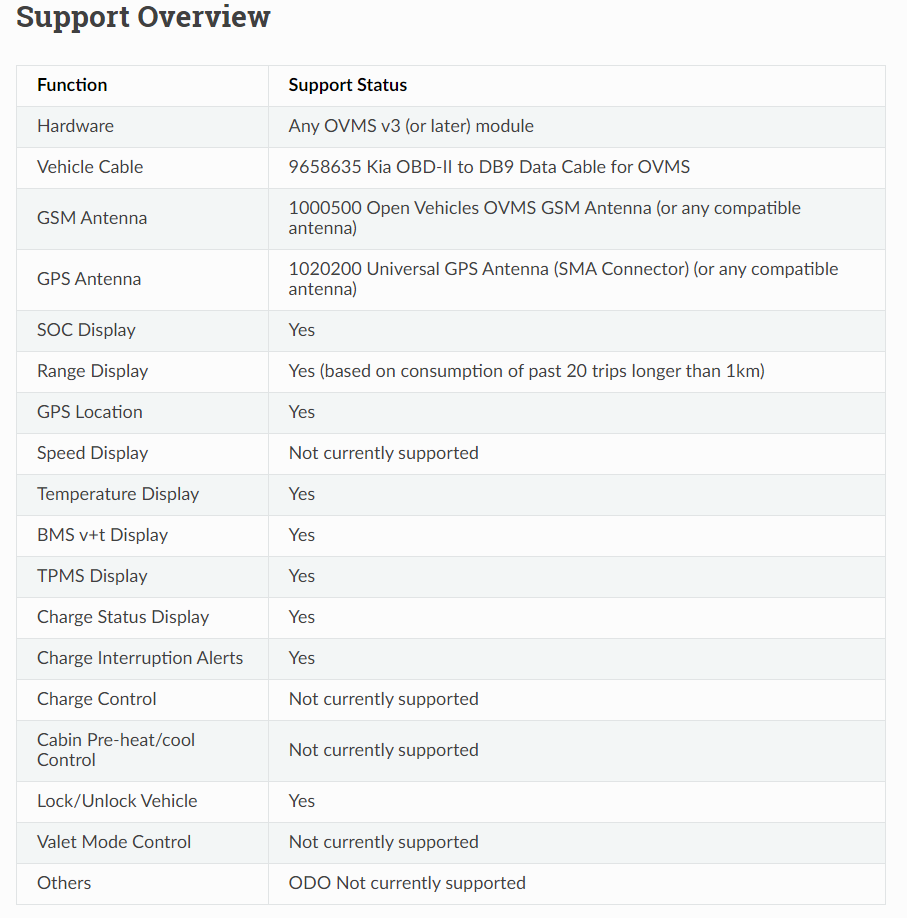Click the Hardware row label
The width and height of the screenshot is (907, 918).
(x=76, y=126)
